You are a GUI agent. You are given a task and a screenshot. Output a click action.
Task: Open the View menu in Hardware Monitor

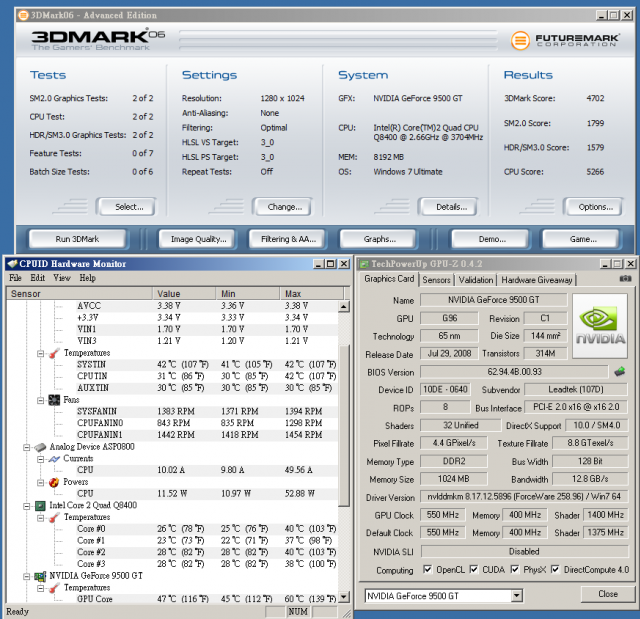pos(62,278)
